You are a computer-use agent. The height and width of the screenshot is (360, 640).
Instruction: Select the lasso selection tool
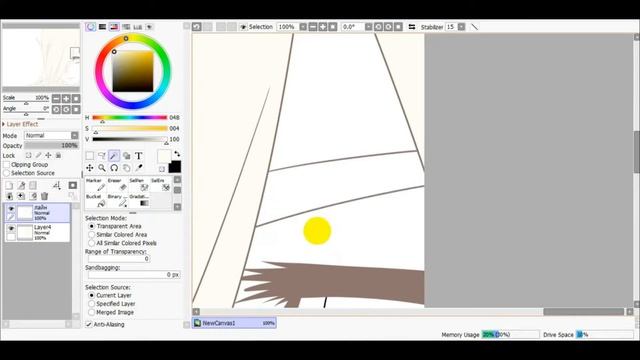(102, 156)
